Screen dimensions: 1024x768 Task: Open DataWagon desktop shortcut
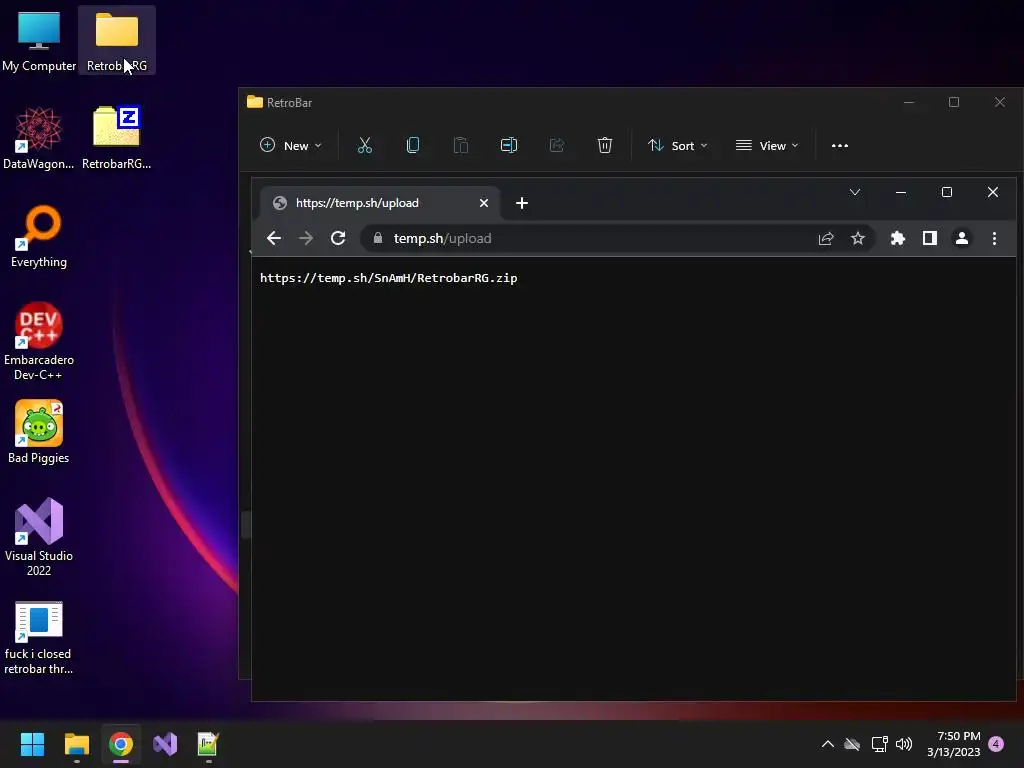coord(39,138)
